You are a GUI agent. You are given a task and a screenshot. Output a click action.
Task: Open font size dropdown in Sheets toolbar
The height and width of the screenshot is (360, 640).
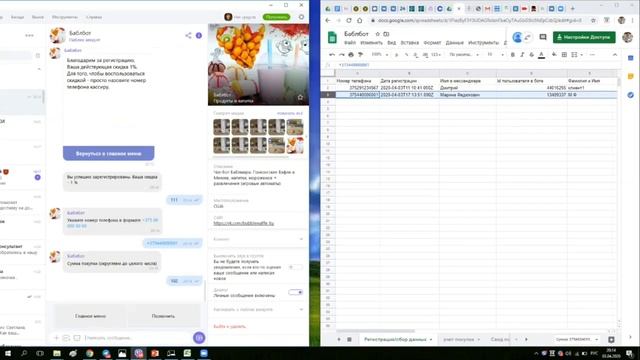coord(496,55)
